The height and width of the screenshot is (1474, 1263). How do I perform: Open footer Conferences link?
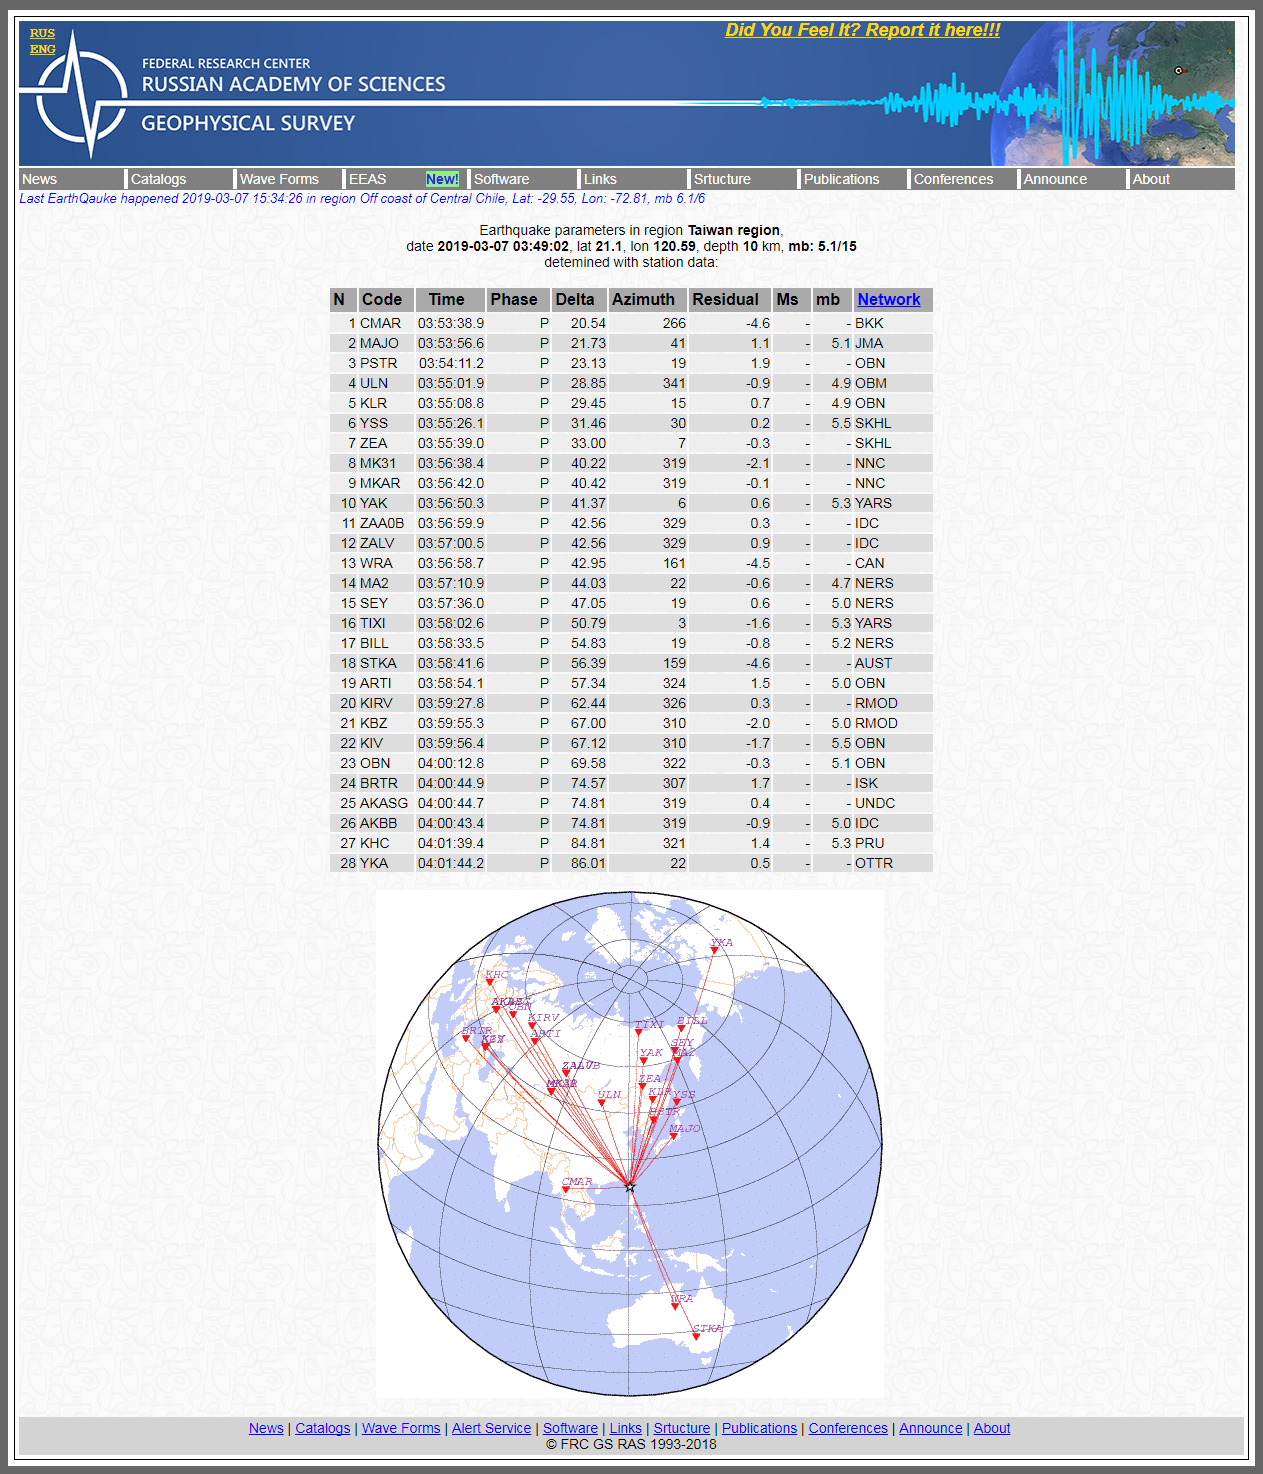tap(848, 1428)
